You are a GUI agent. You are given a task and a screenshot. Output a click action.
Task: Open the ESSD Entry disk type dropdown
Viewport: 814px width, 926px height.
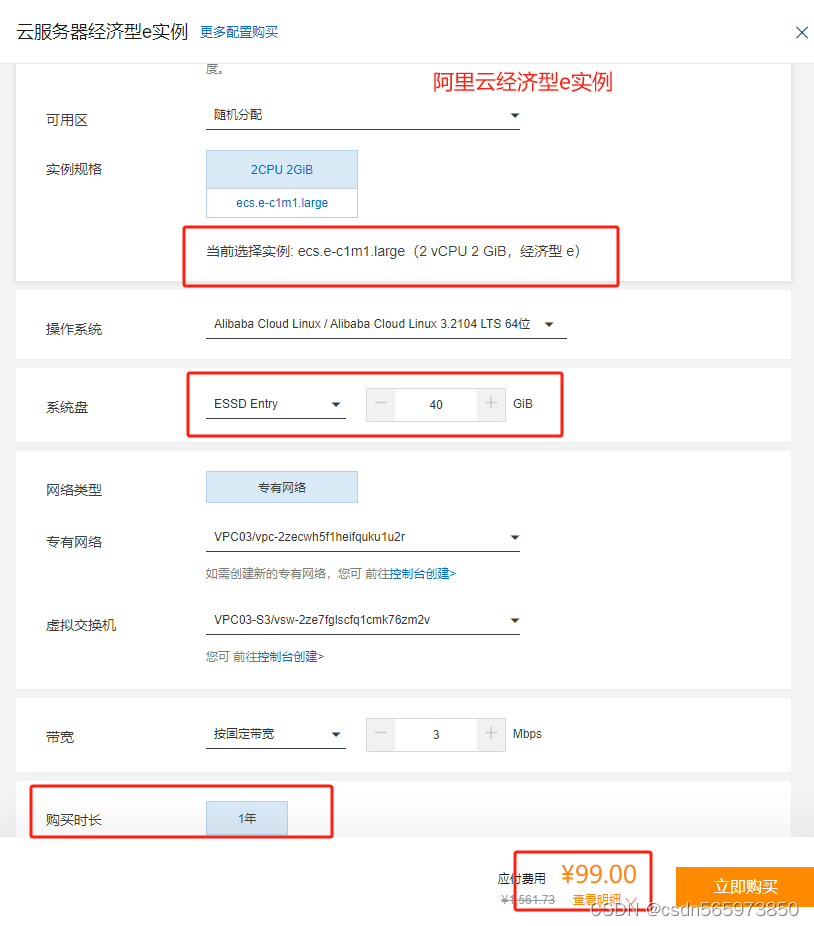pyautogui.click(x=275, y=405)
